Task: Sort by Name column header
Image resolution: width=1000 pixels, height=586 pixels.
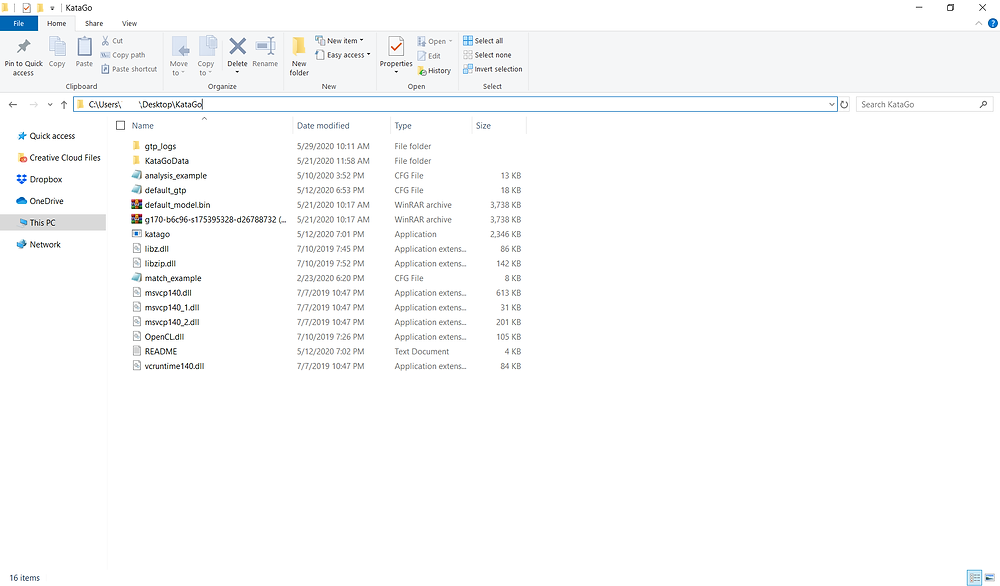Action: (x=143, y=126)
